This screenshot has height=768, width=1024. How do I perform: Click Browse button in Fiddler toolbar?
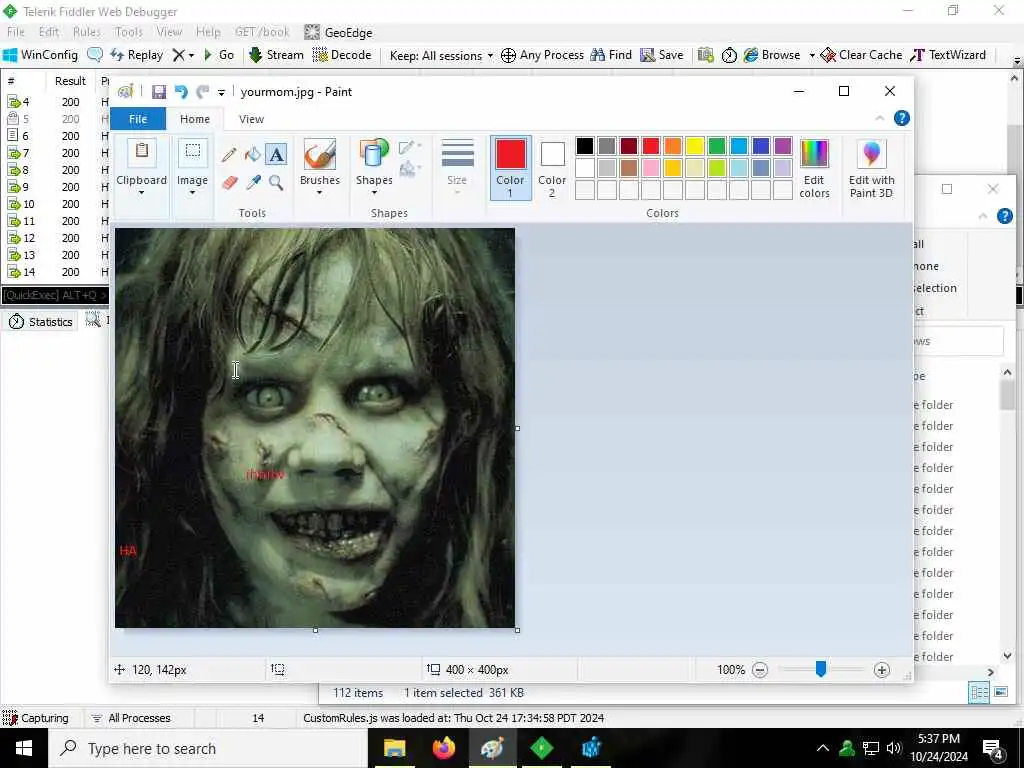point(772,55)
